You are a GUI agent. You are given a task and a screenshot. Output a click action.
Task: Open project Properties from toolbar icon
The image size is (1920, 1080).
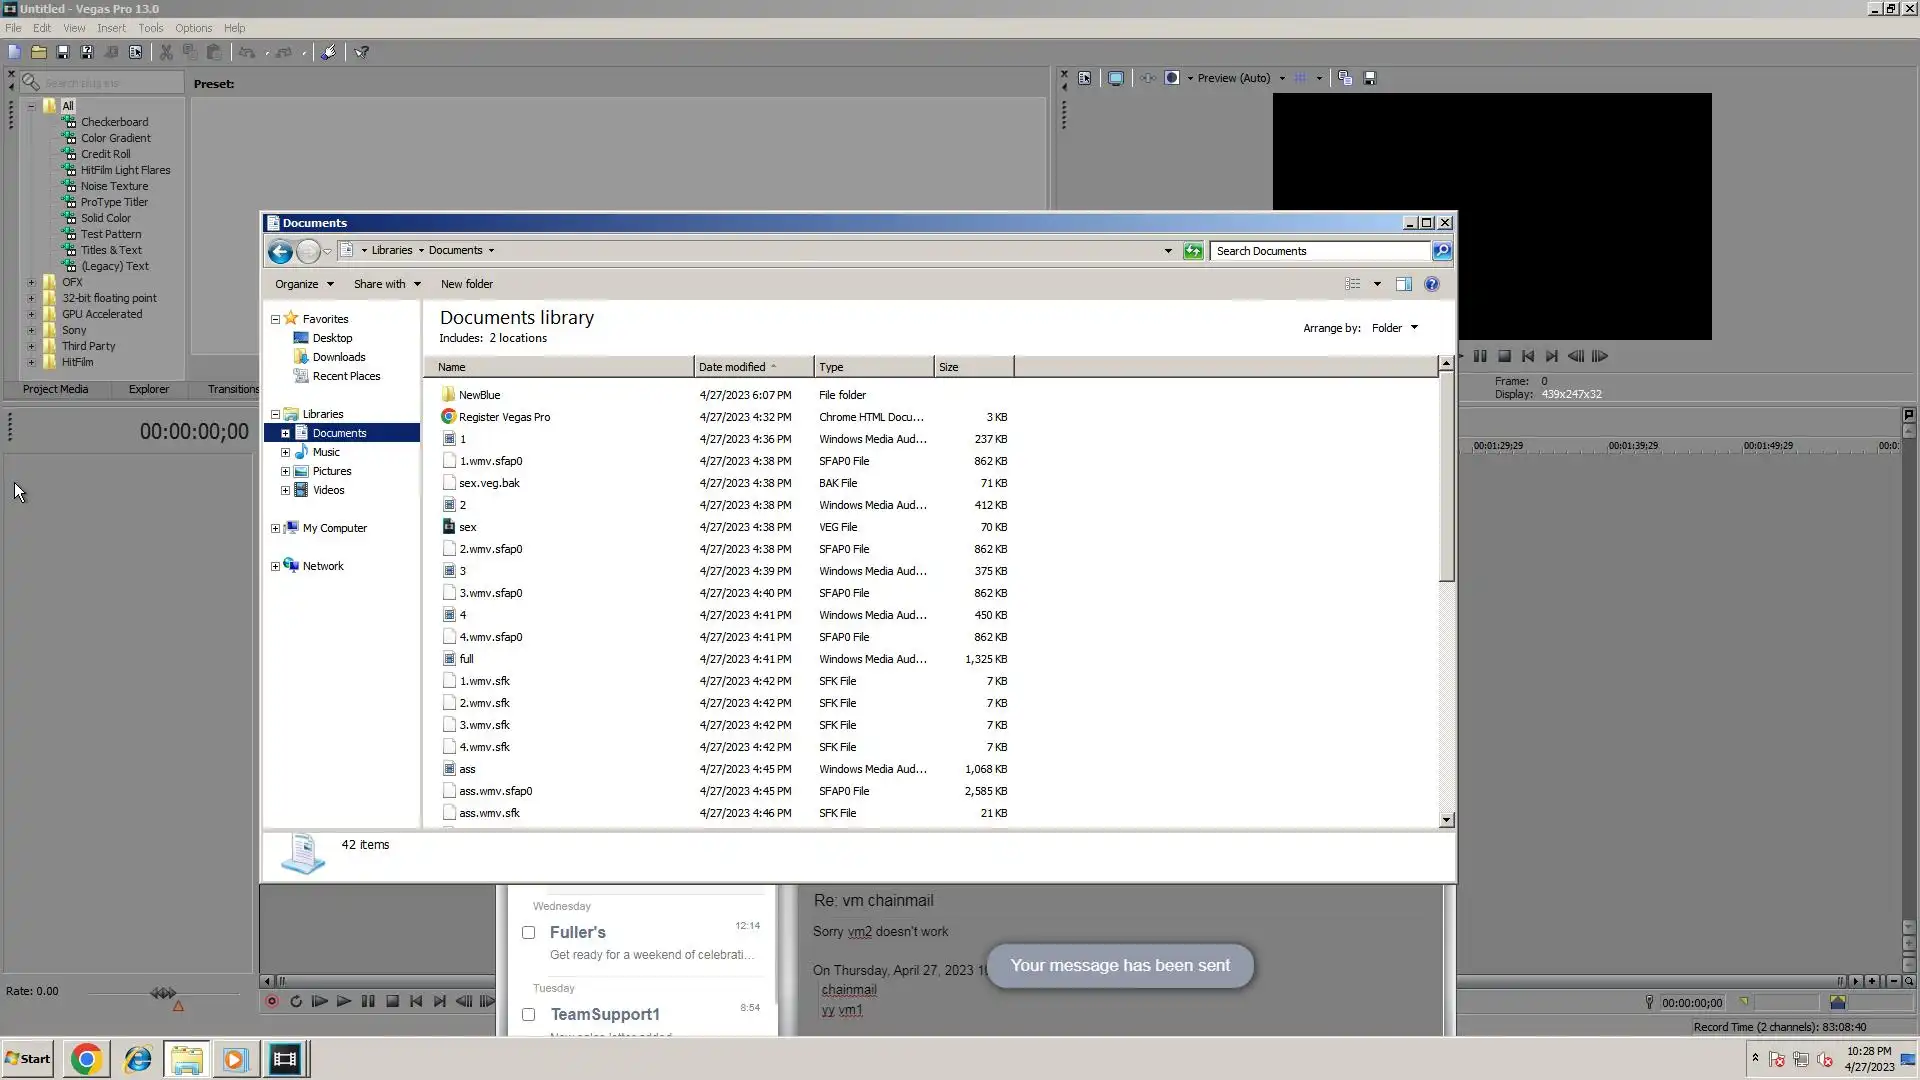click(135, 52)
